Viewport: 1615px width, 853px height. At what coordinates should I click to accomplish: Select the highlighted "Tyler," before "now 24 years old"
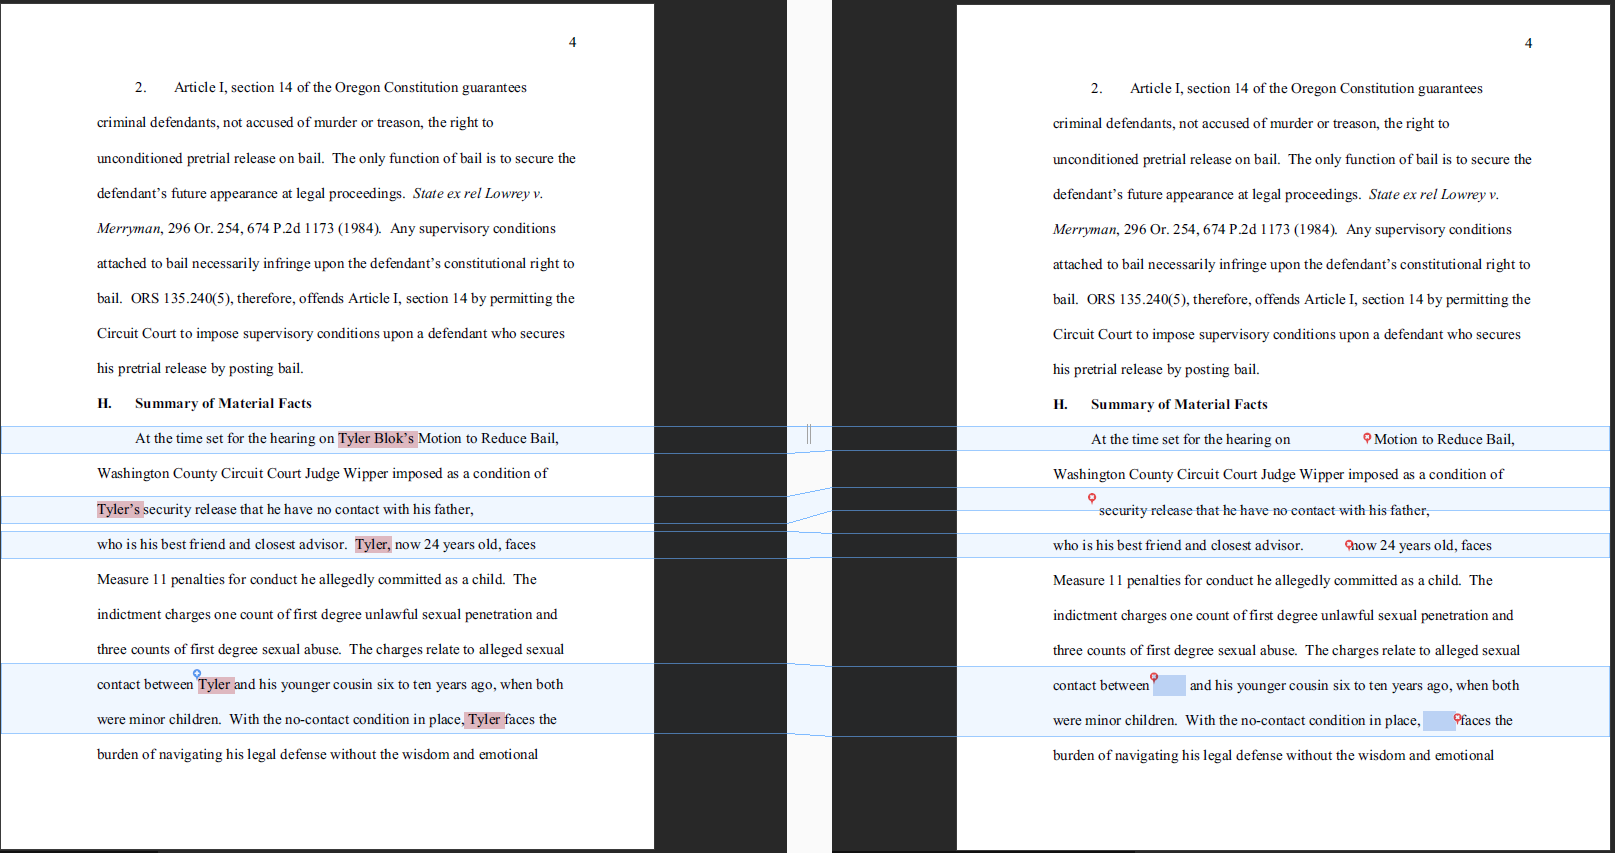(372, 545)
